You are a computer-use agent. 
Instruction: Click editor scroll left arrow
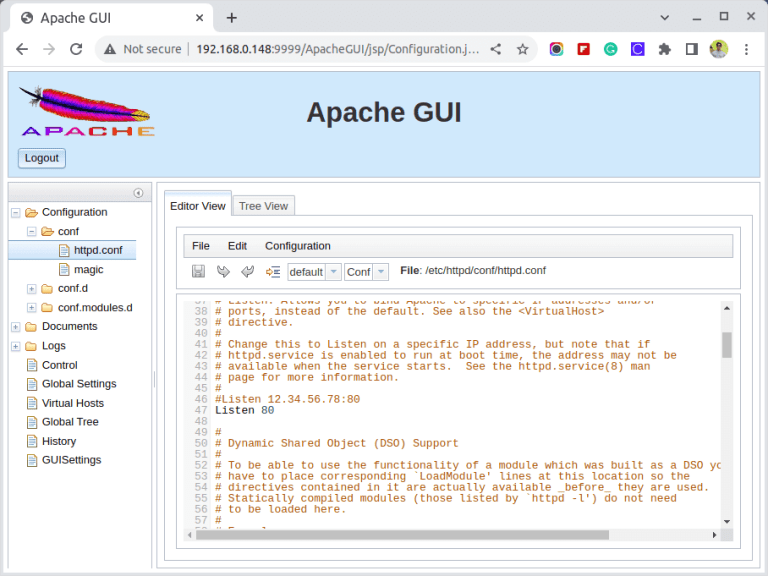[190, 535]
